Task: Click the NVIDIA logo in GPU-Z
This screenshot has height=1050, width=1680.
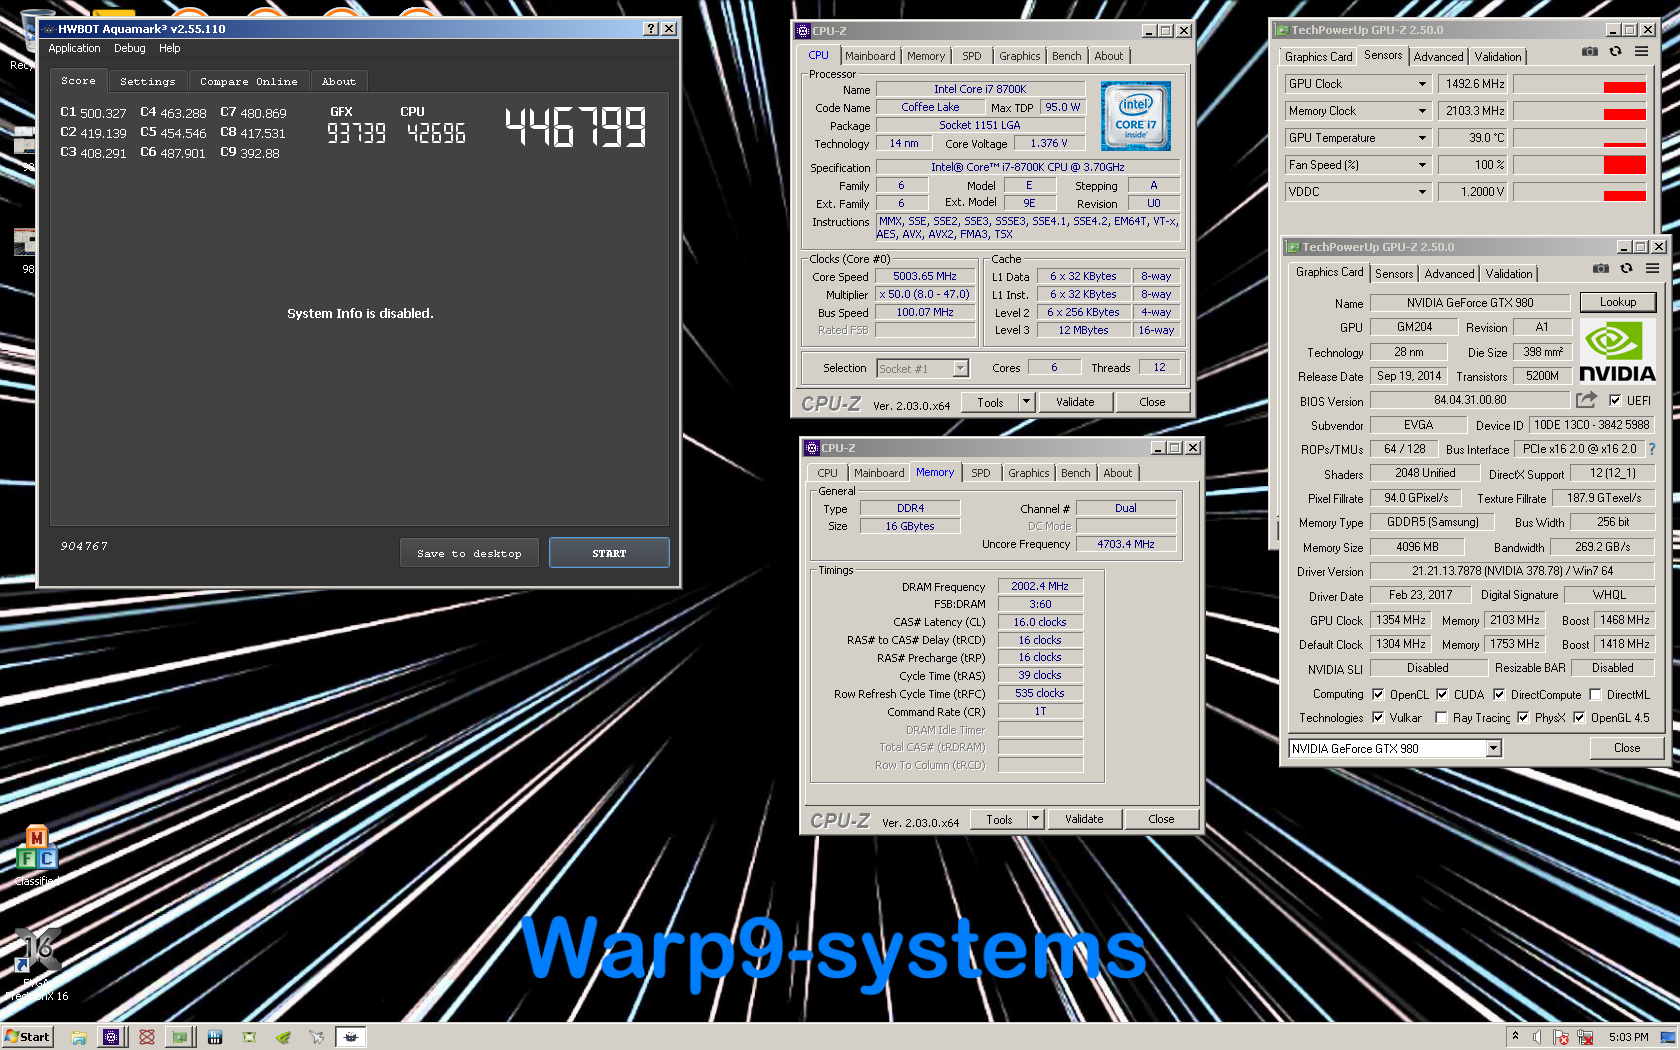Action: 1617,350
